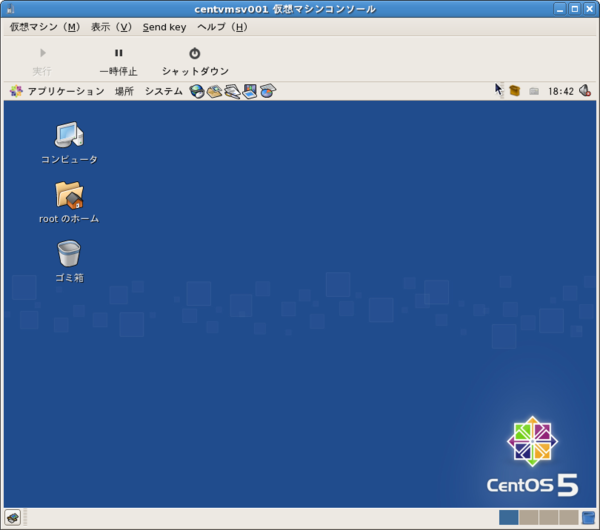This screenshot has height=530, width=600.
Task: Select the root のホーム folder icon
Action: click(69, 202)
